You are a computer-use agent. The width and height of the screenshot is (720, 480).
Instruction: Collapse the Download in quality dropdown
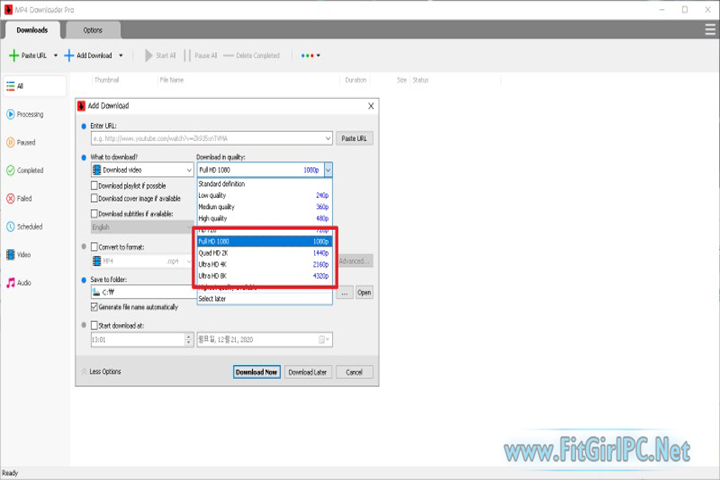pyautogui.click(x=327, y=170)
